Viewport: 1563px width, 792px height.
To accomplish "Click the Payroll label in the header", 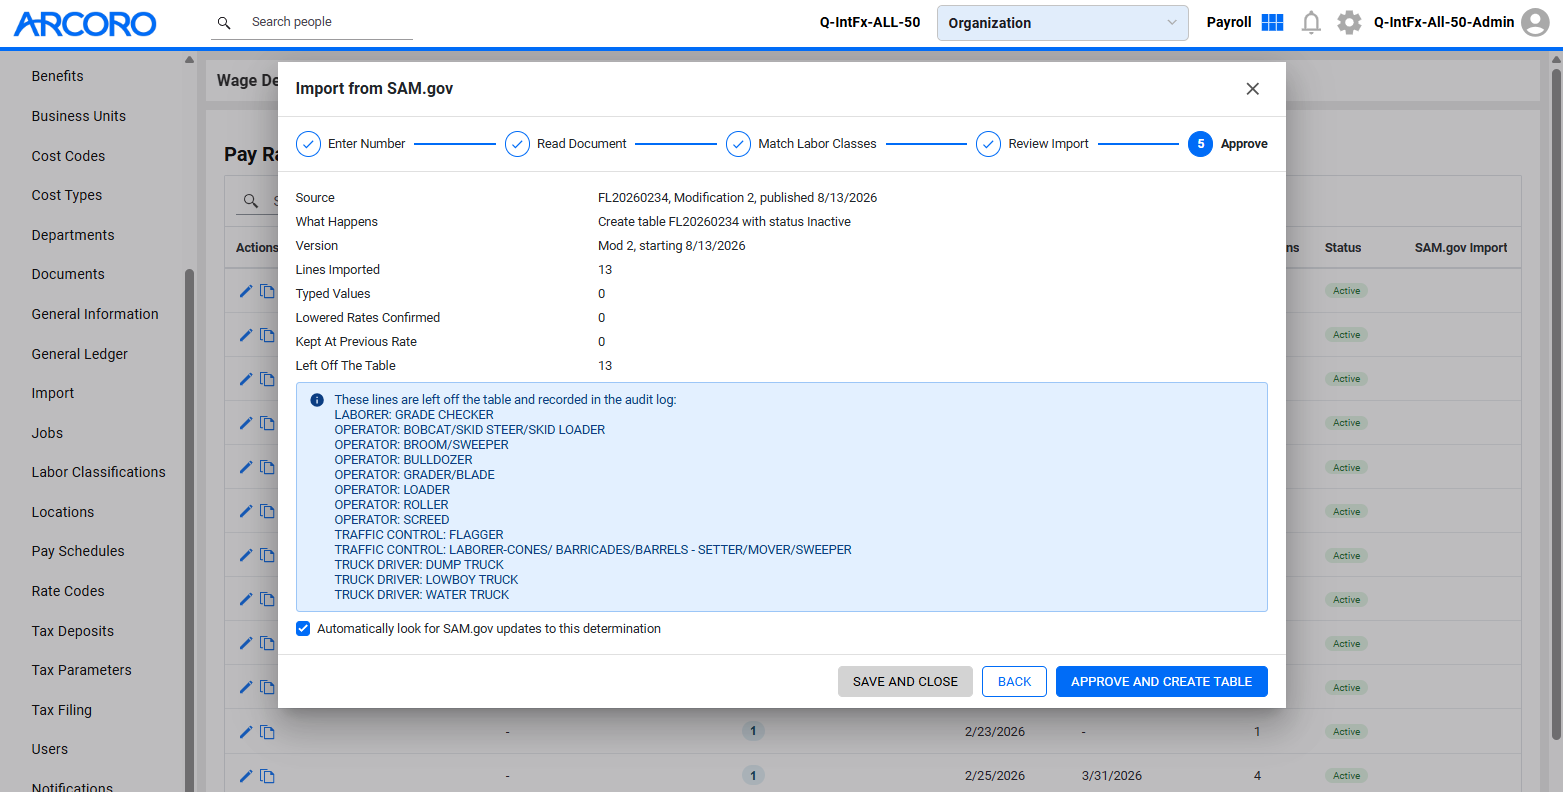I will click(1229, 22).
